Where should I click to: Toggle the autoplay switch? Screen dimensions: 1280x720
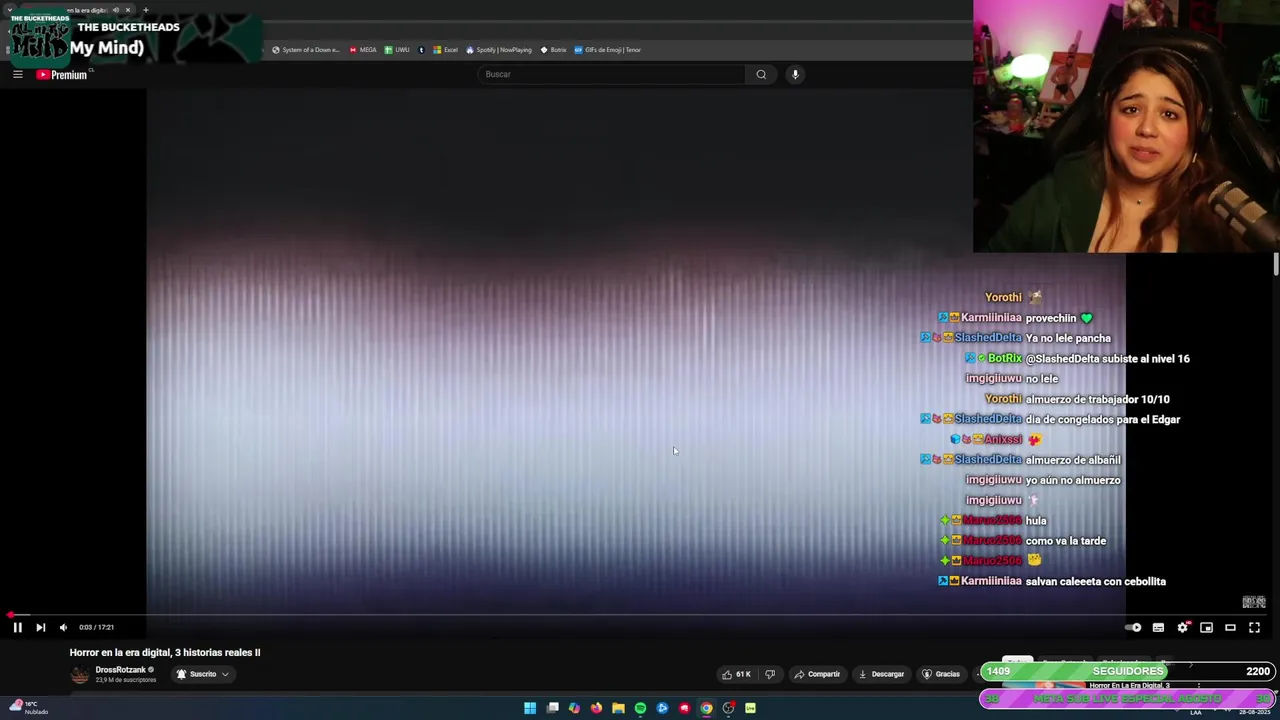(x=1133, y=627)
